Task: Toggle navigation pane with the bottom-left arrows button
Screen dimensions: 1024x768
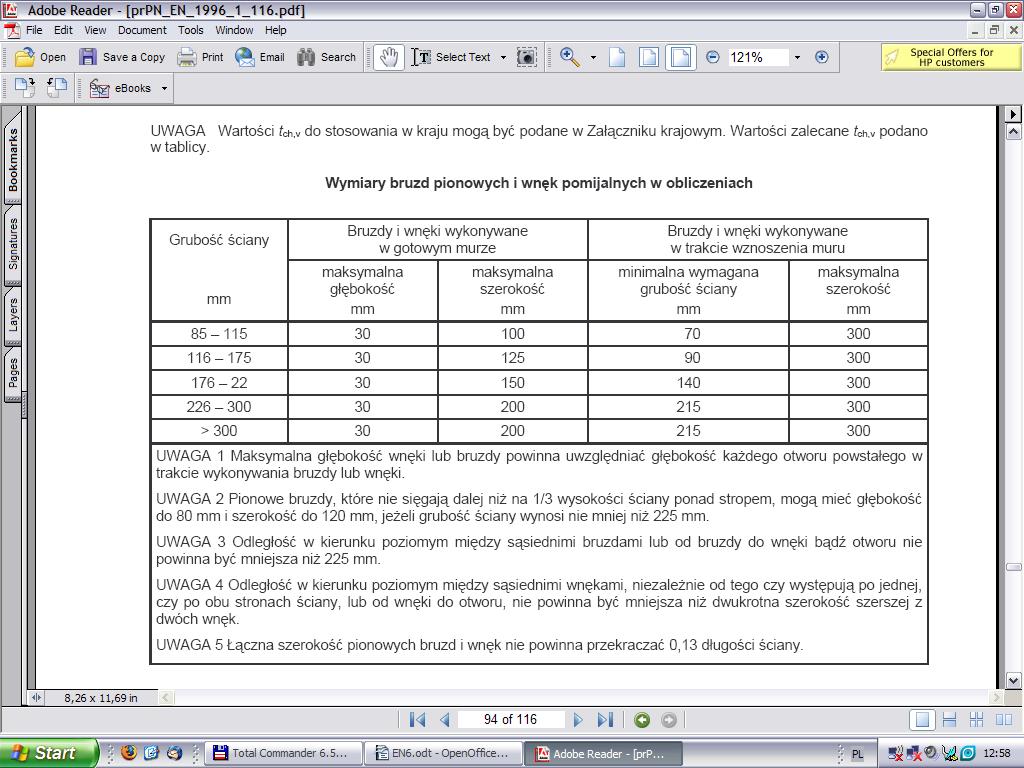Action: pyautogui.click(x=36, y=698)
